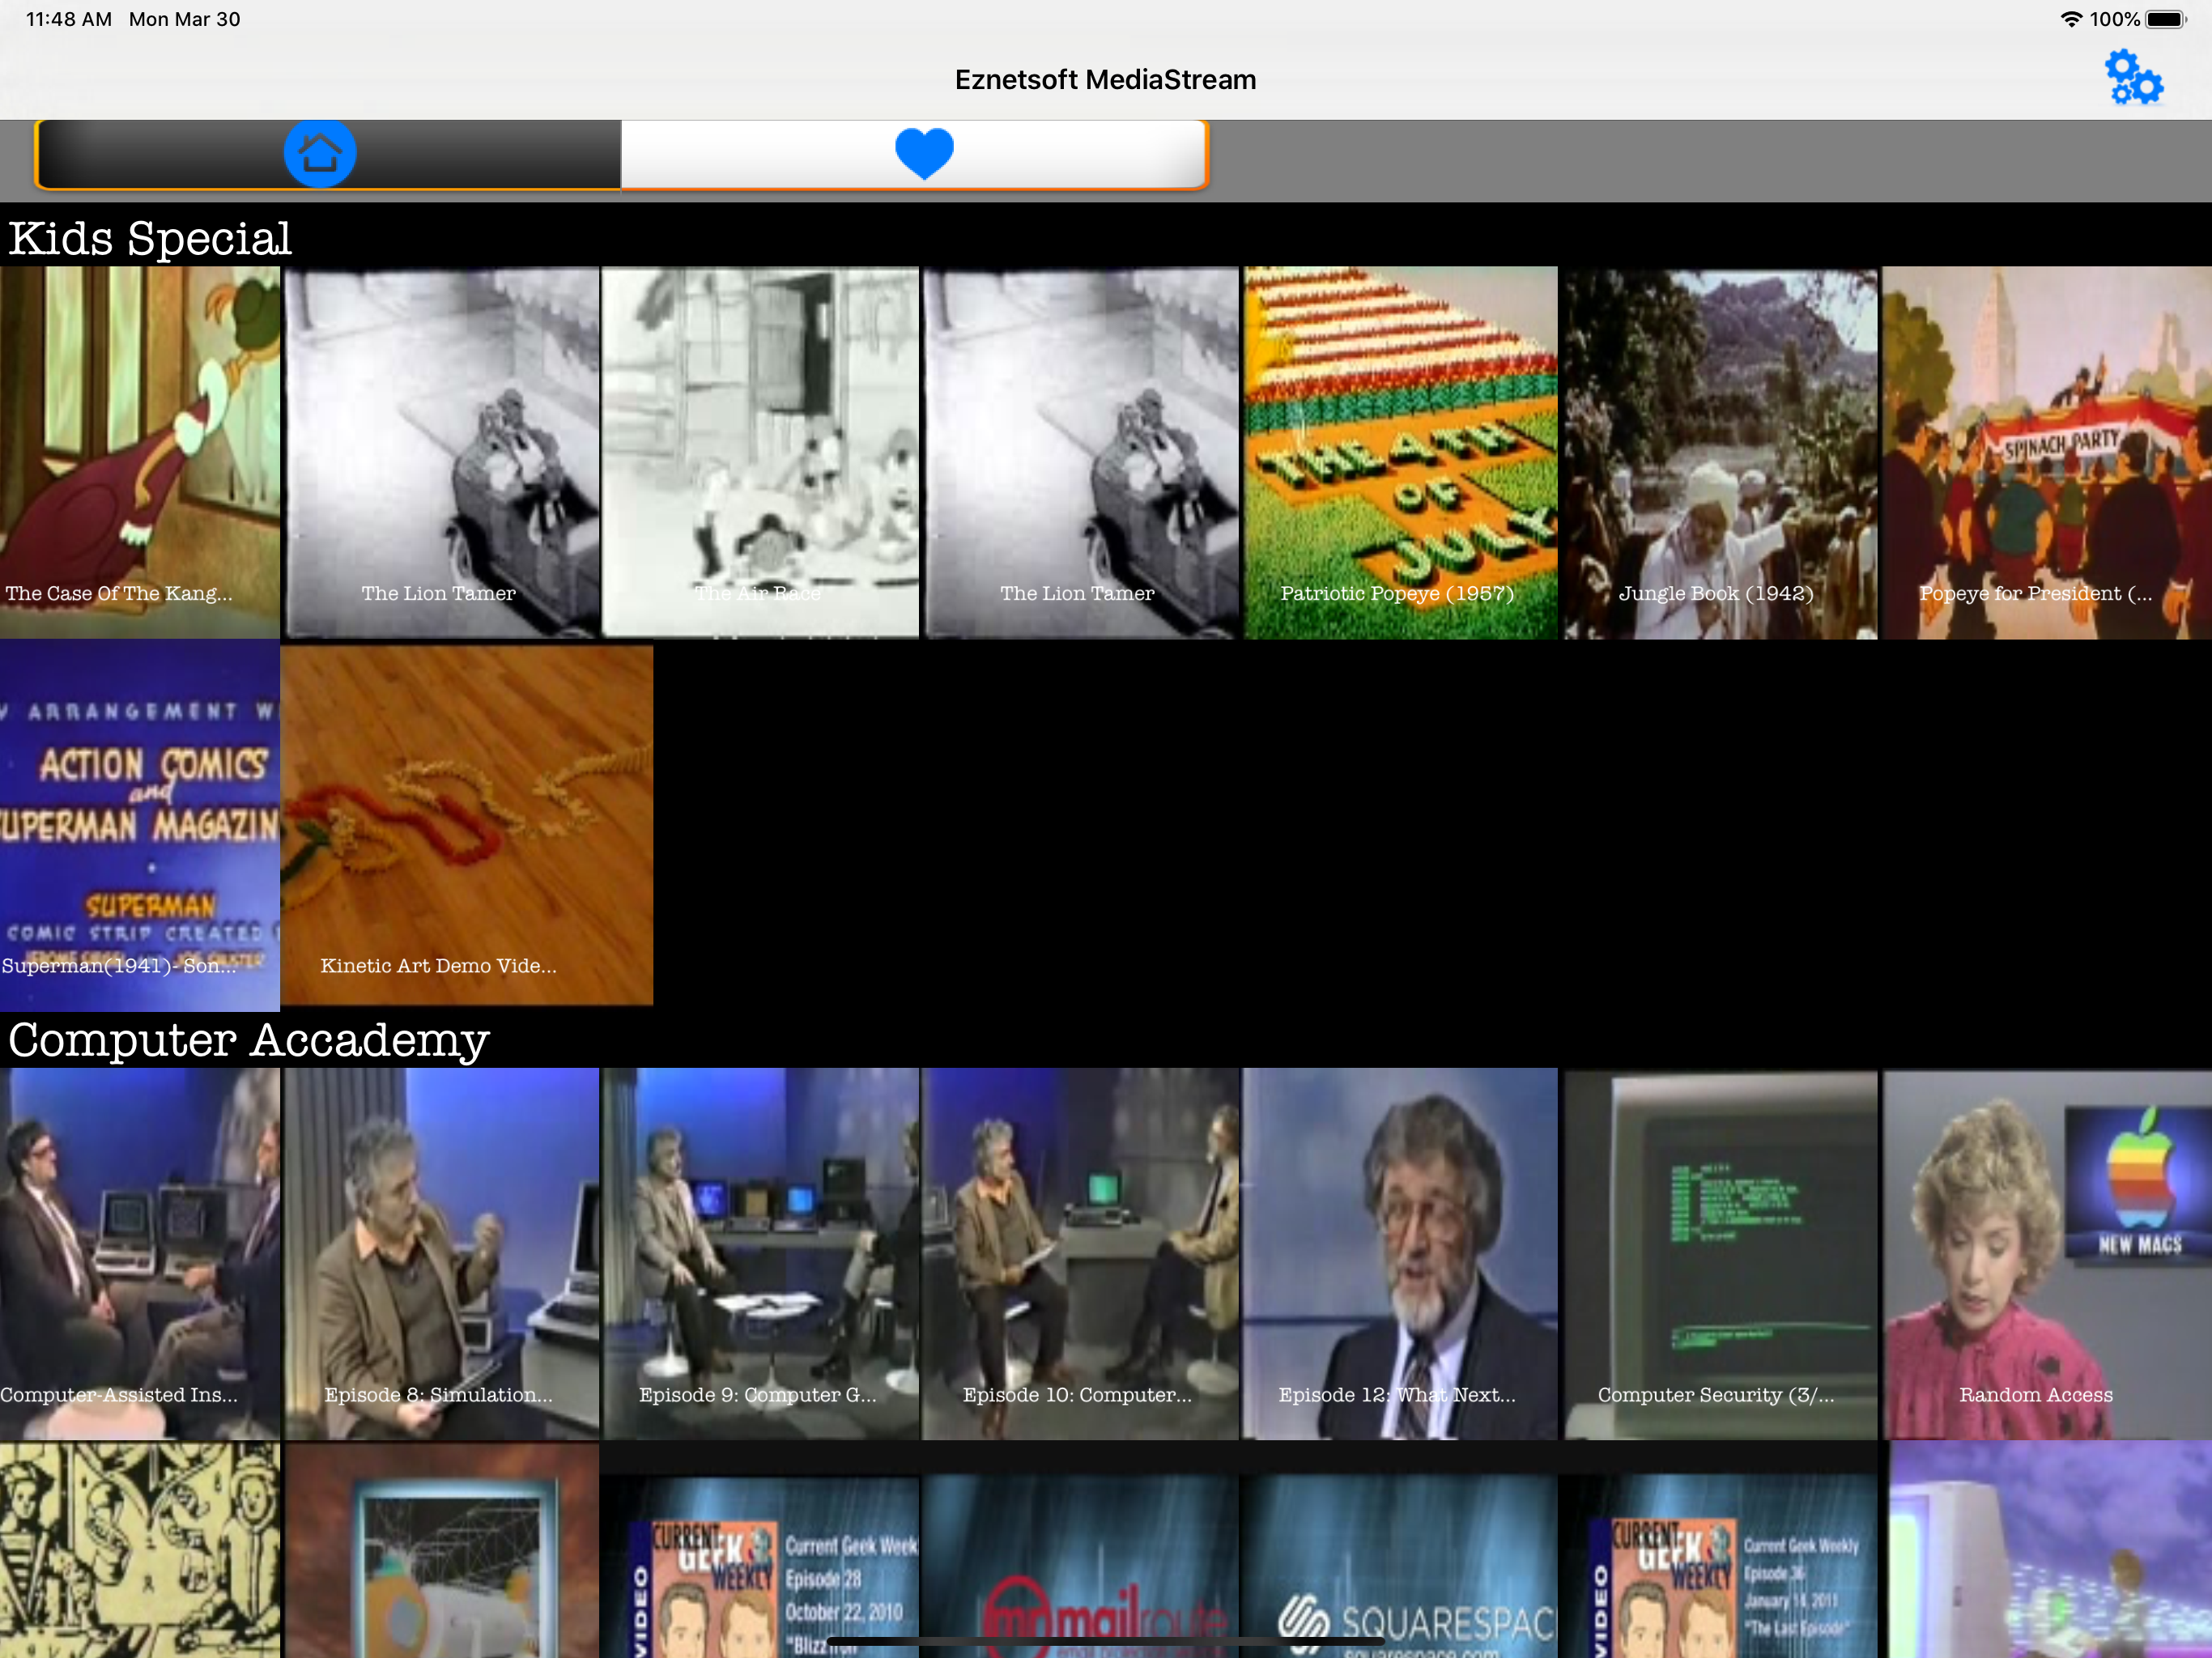Open The Air Race cartoon thumbnail
The width and height of the screenshot is (2212, 1658).
[x=760, y=452]
